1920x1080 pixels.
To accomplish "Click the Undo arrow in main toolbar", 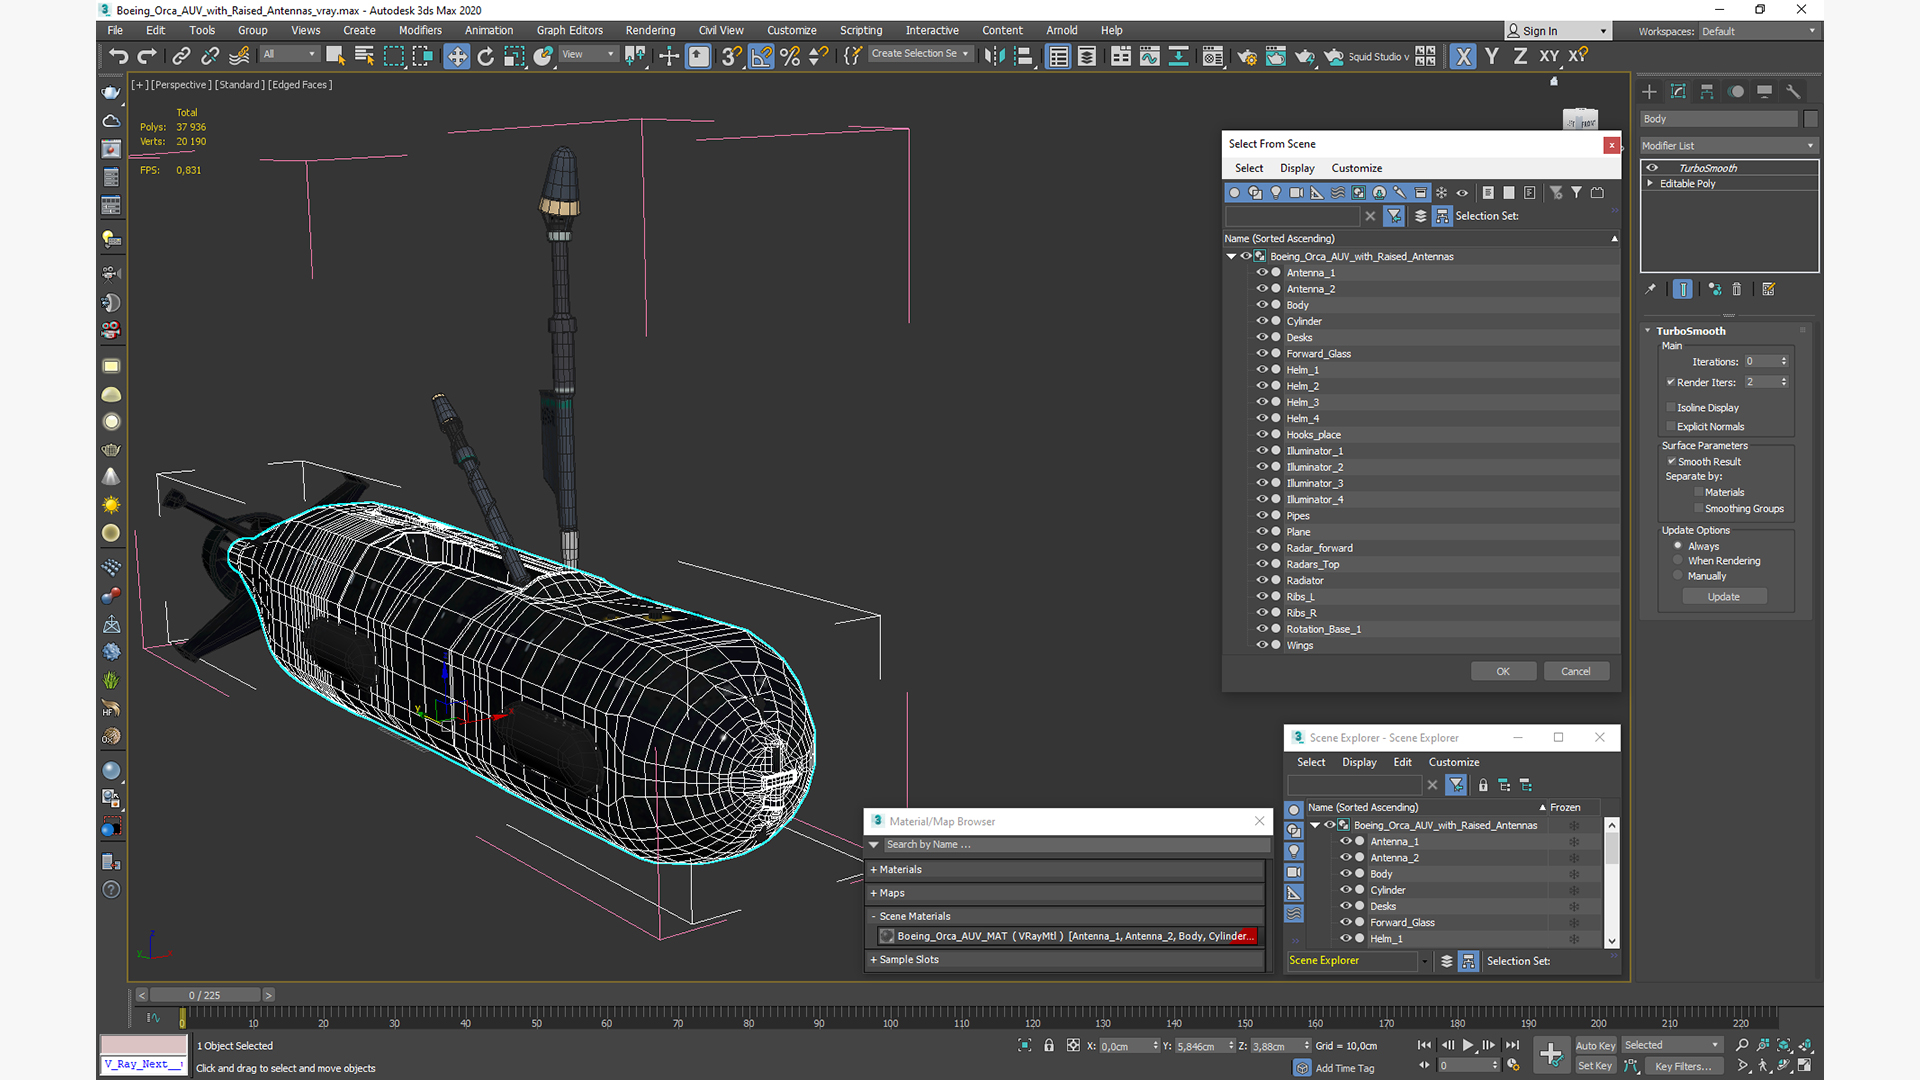I will [x=118, y=56].
